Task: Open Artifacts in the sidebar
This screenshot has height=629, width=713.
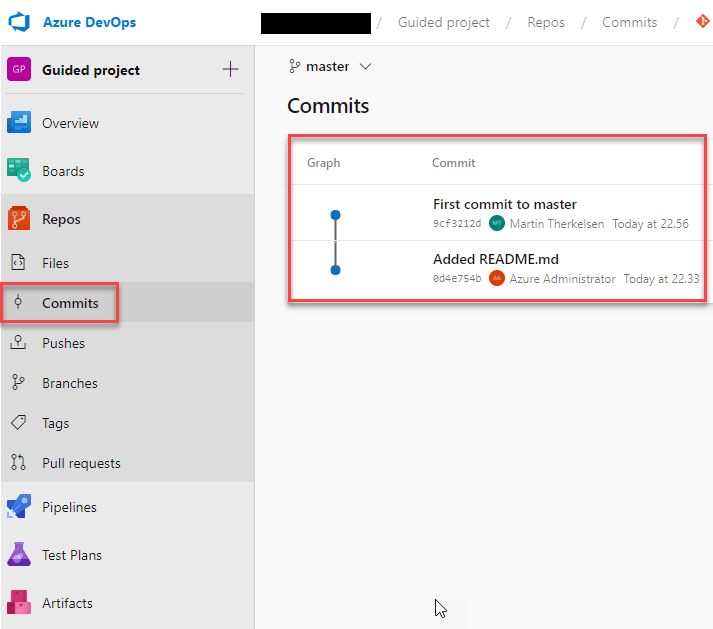Action: point(67,603)
